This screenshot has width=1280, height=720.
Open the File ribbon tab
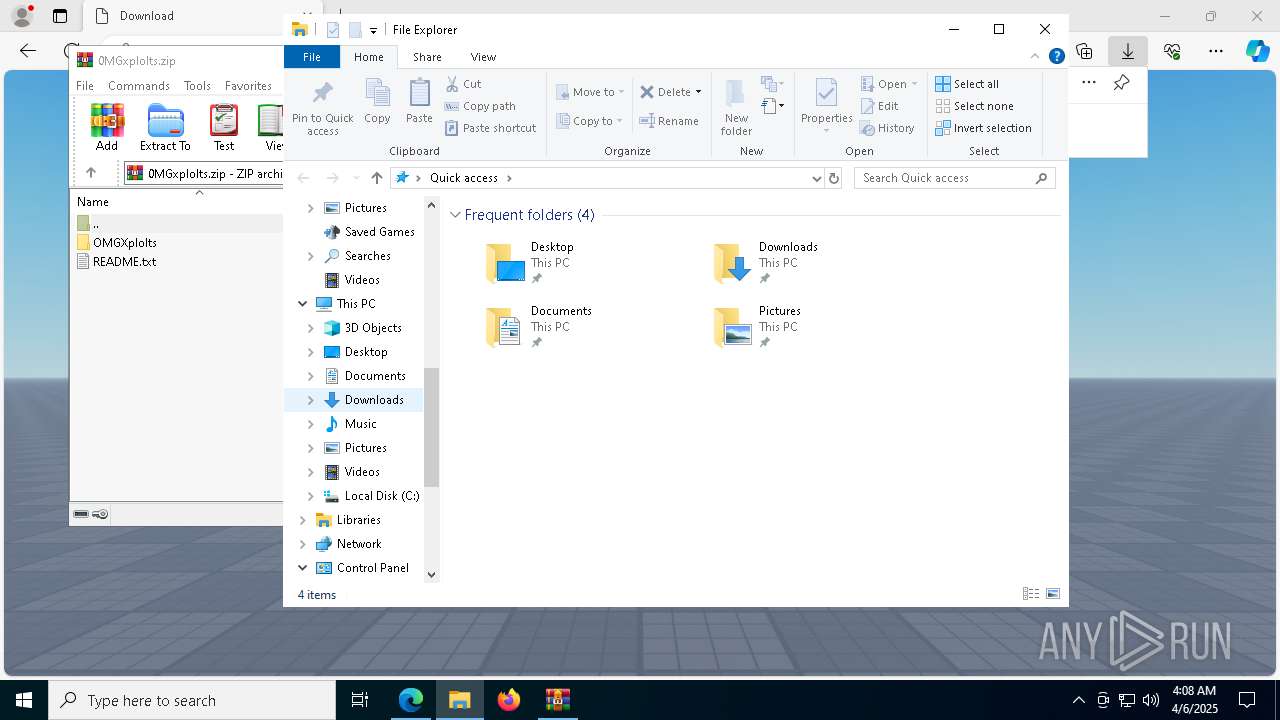click(x=312, y=57)
